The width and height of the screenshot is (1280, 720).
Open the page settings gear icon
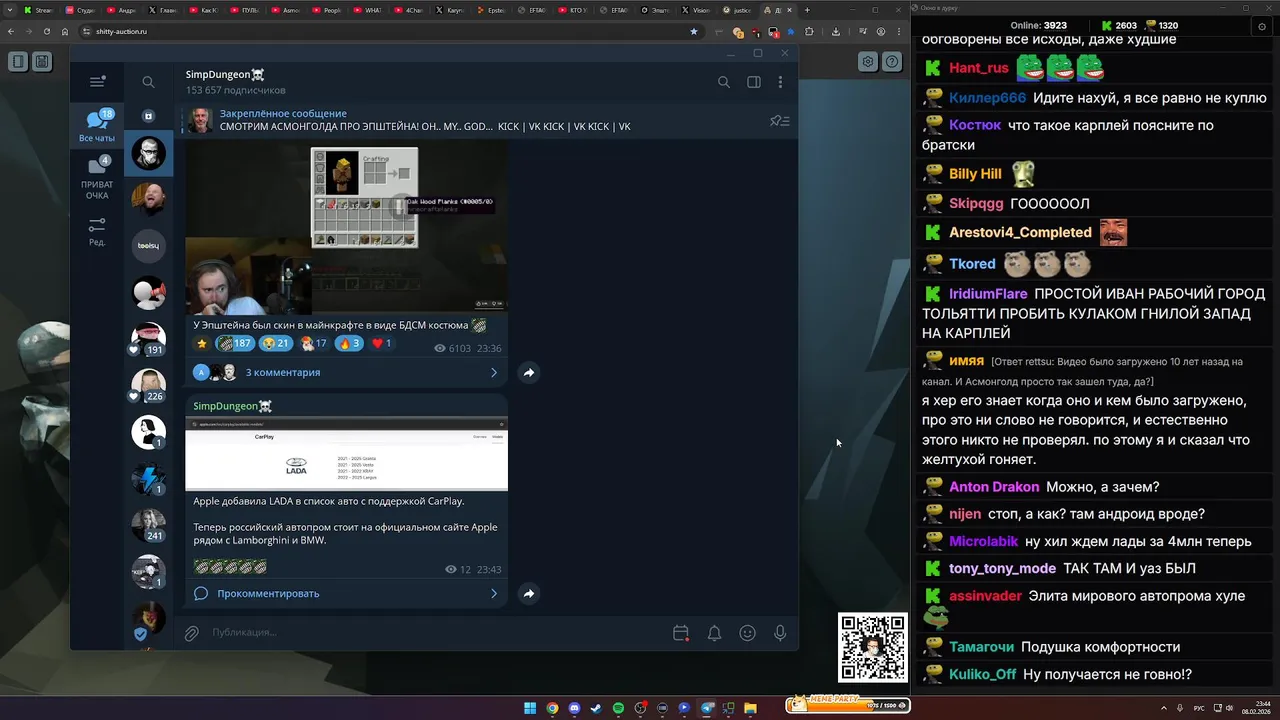[x=868, y=62]
